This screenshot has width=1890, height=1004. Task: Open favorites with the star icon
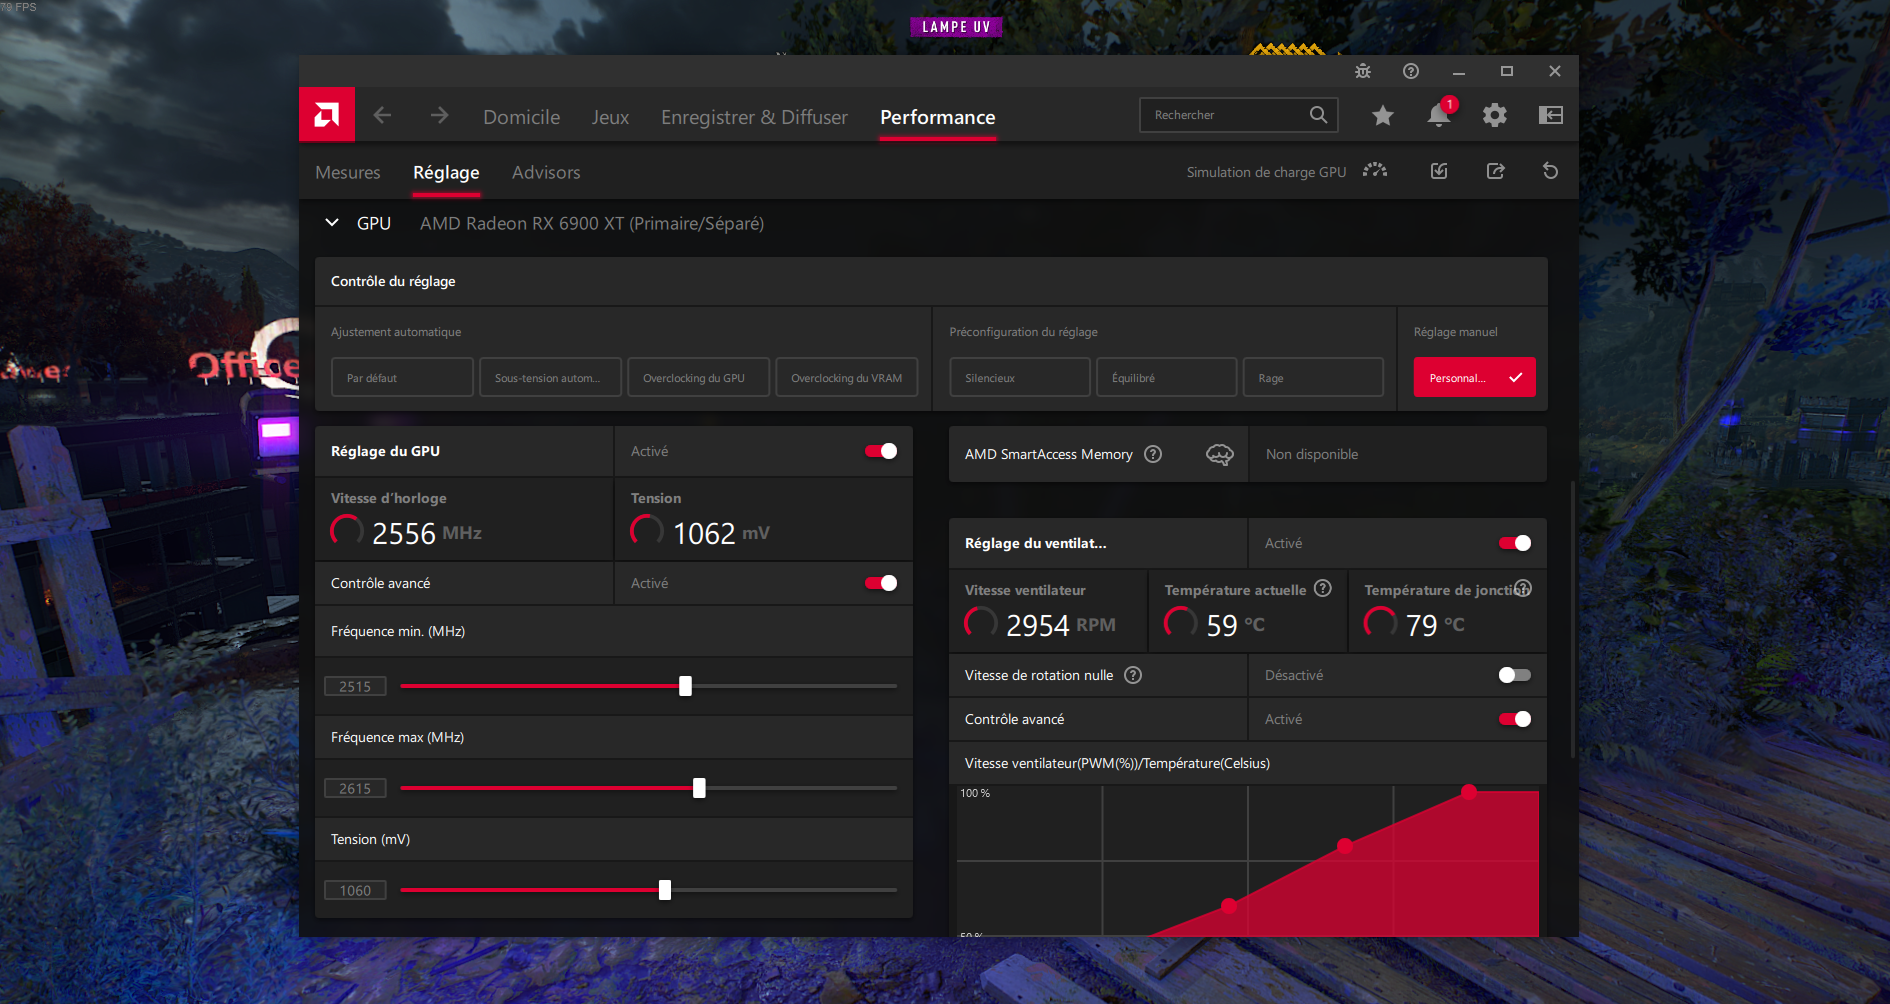pos(1383,116)
